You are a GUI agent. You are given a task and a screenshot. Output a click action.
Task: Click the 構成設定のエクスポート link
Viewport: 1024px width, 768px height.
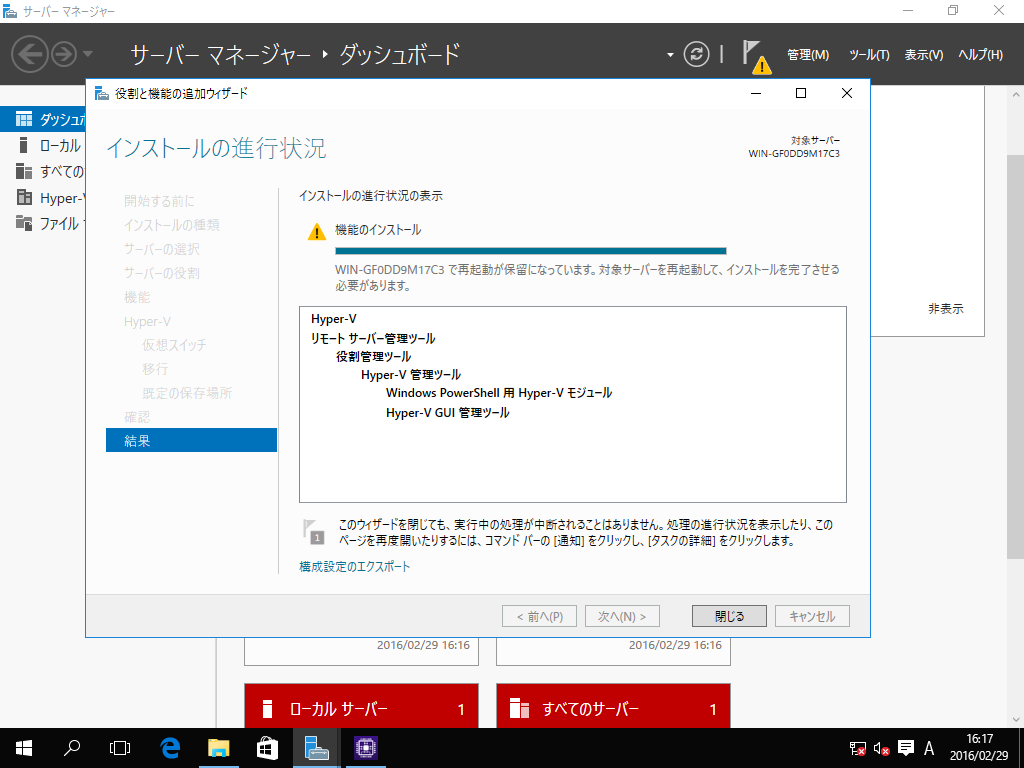[x=355, y=567]
